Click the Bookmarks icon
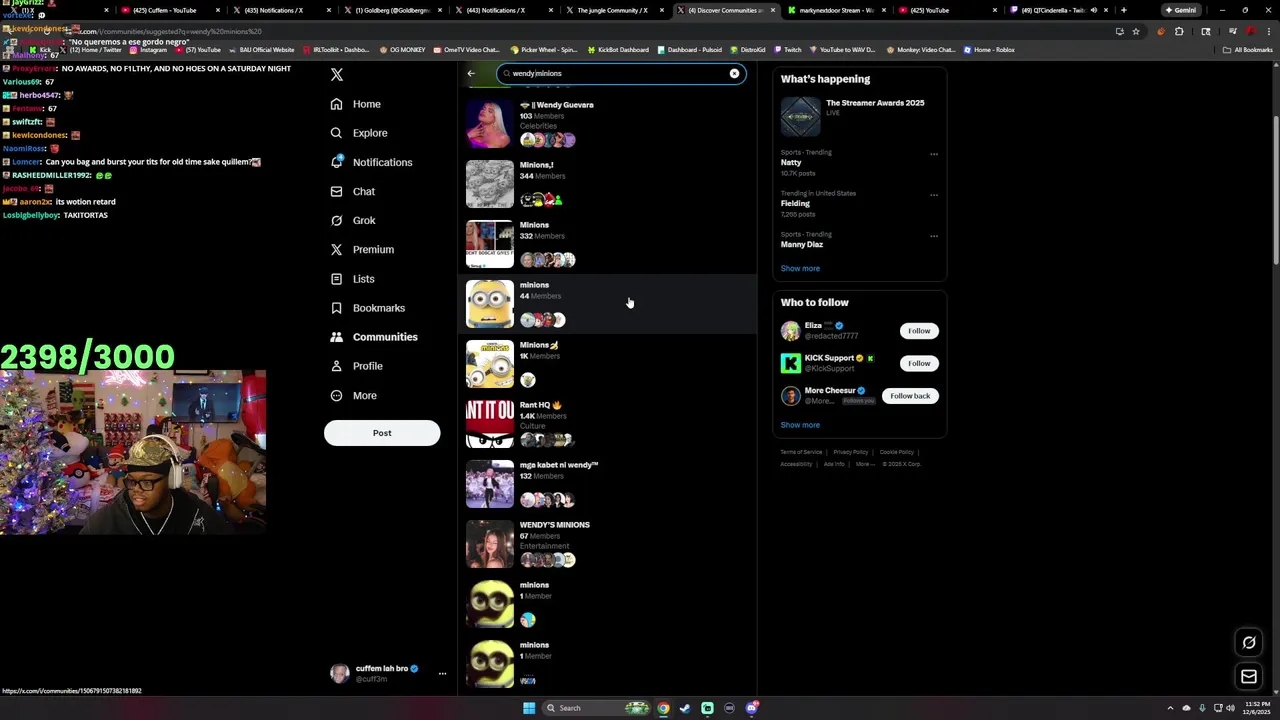Image resolution: width=1280 pixels, height=720 pixels. tap(336, 308)
